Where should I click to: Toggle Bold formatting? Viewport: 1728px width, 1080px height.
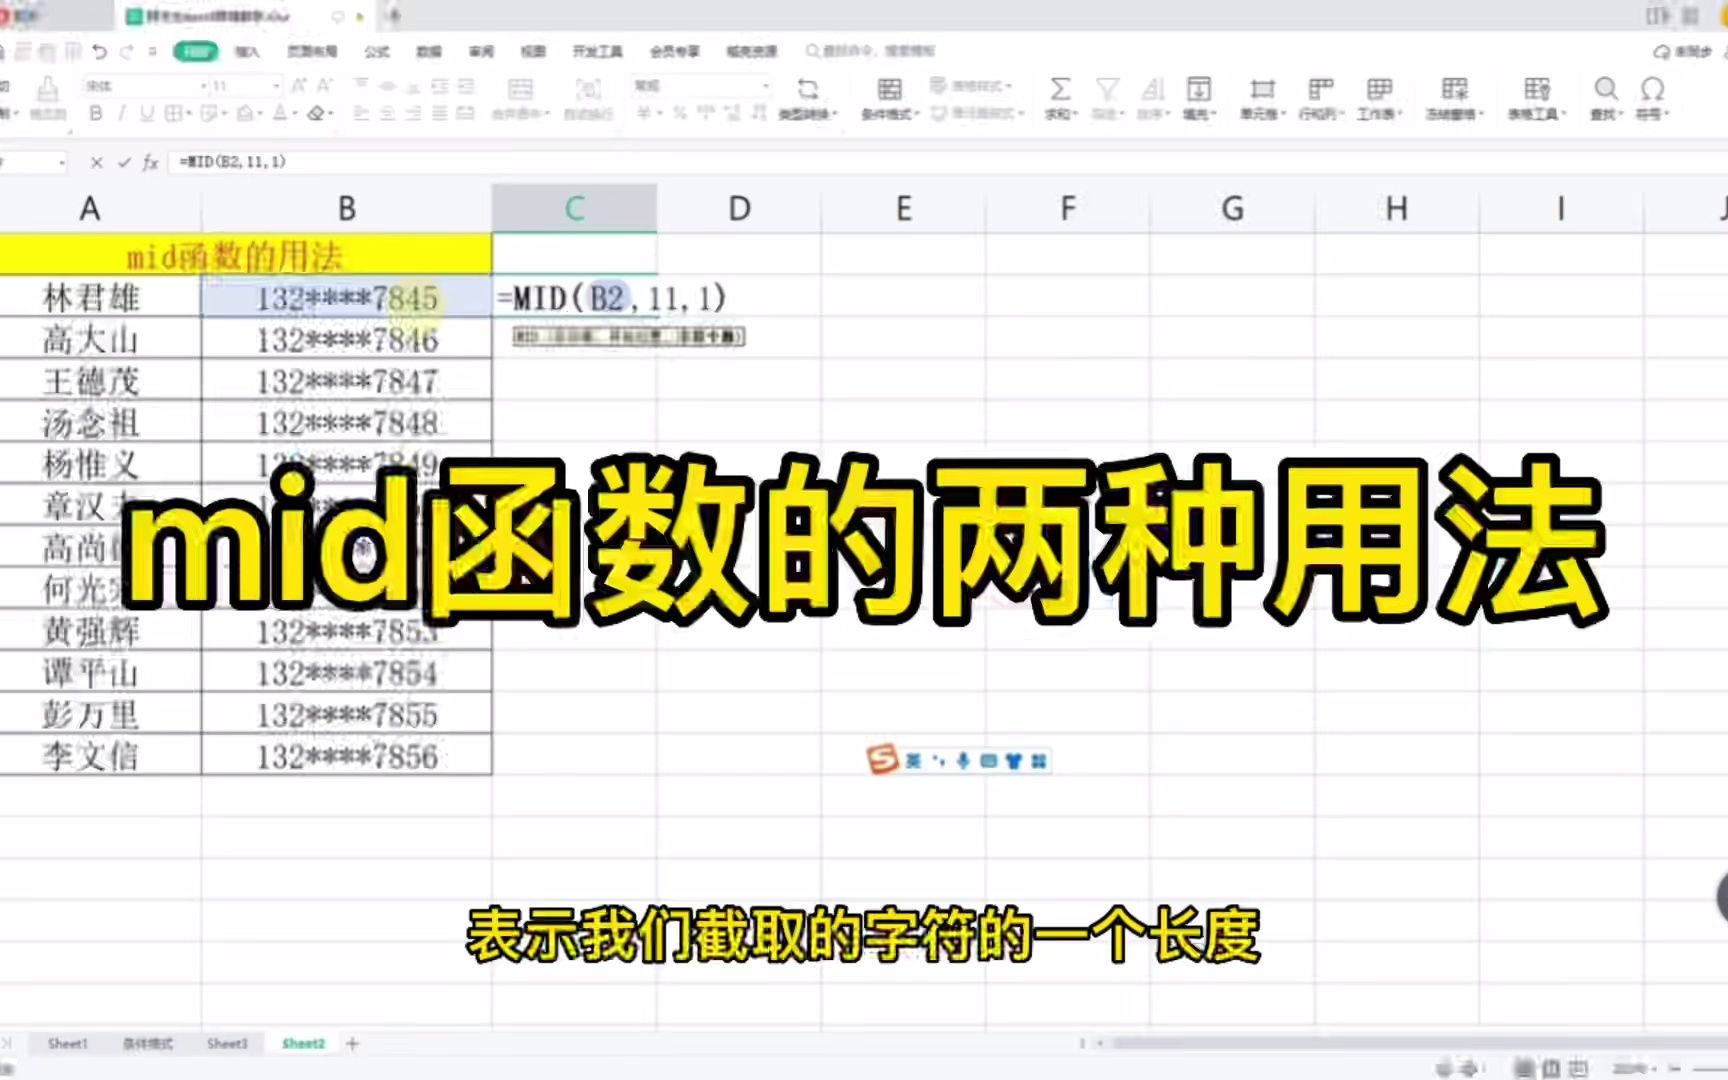coord(96,113)
